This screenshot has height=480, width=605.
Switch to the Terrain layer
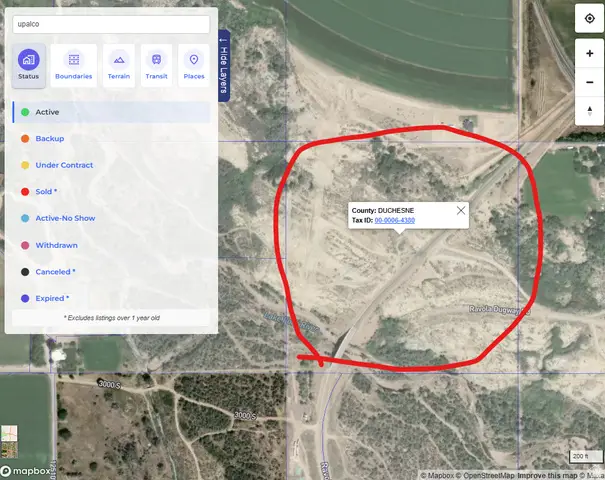[x=119, y=65]
